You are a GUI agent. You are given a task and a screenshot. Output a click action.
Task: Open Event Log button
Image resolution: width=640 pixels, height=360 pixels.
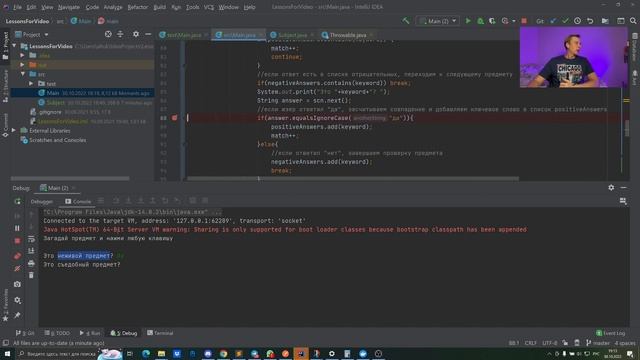point(611,333)
